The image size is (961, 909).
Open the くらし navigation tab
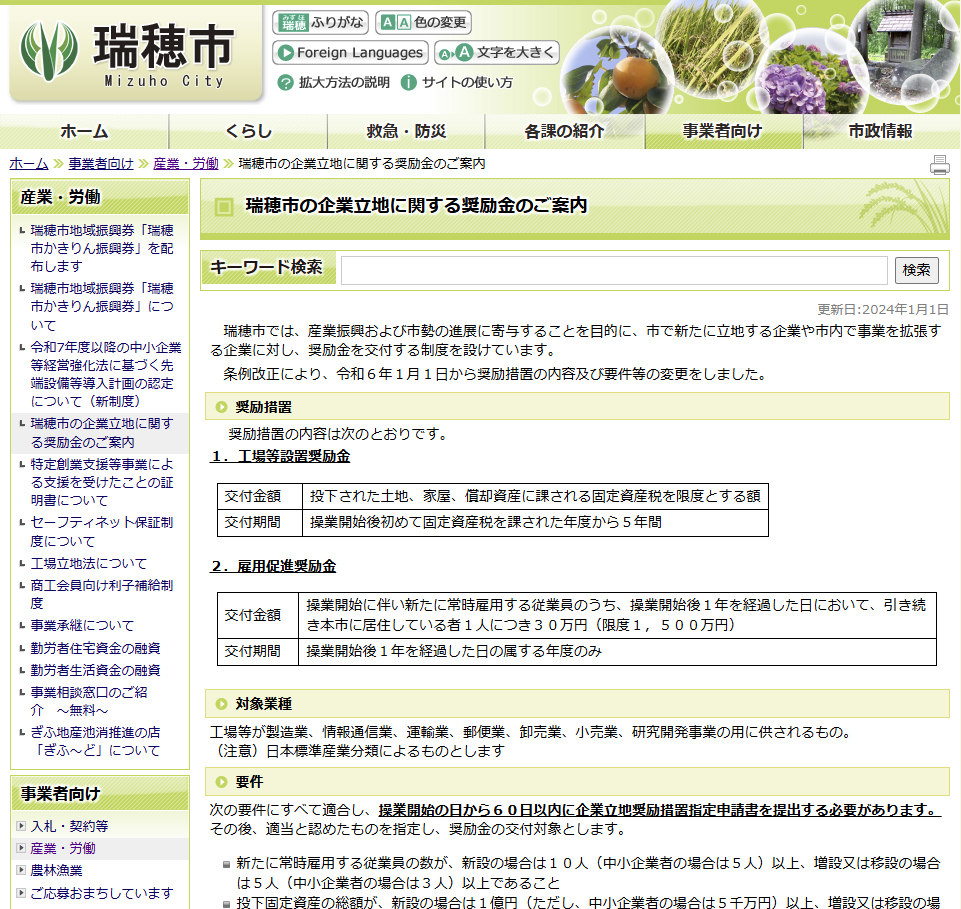click(x=248, y=131)
